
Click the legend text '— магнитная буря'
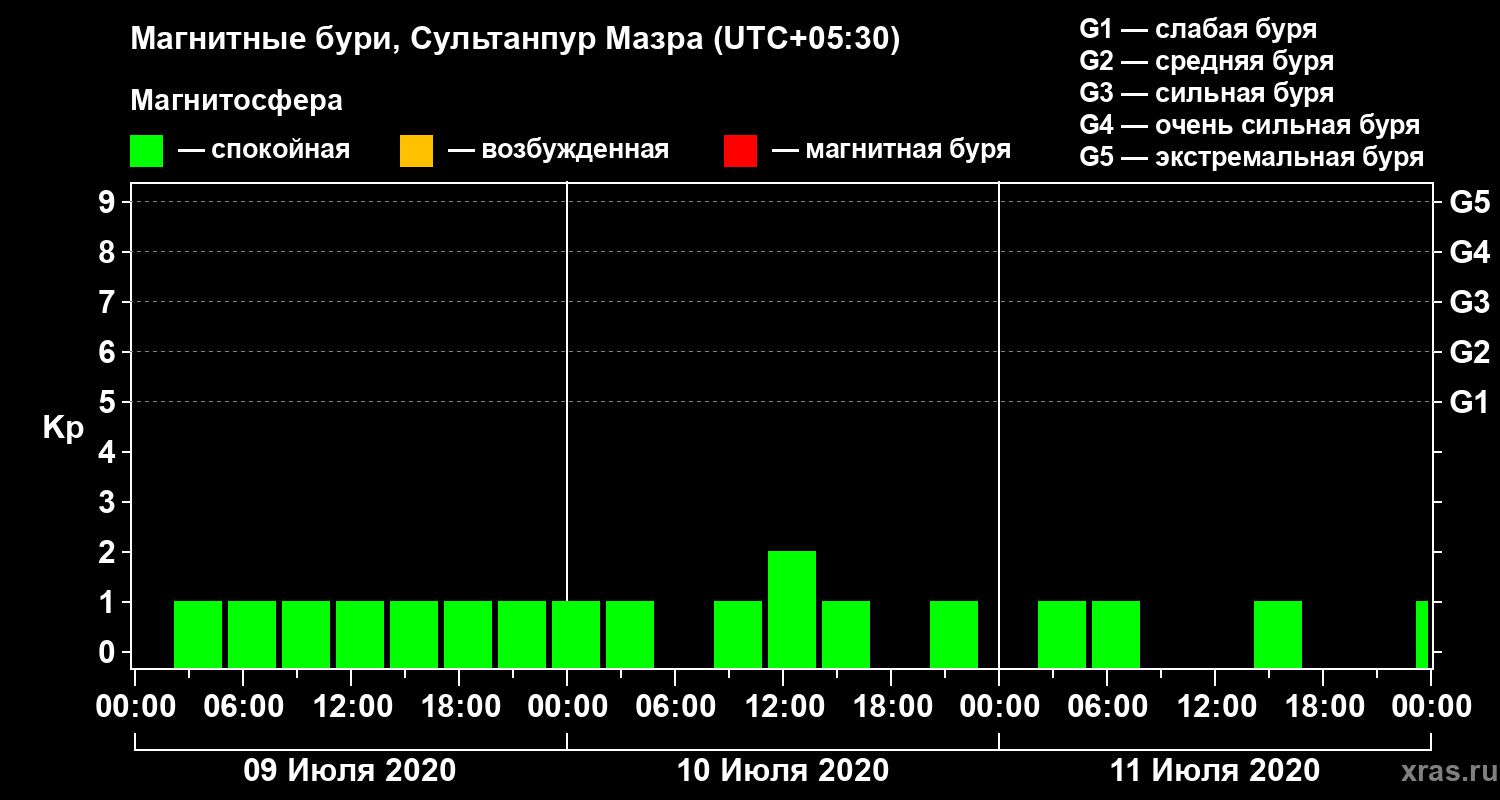(891, 150)
